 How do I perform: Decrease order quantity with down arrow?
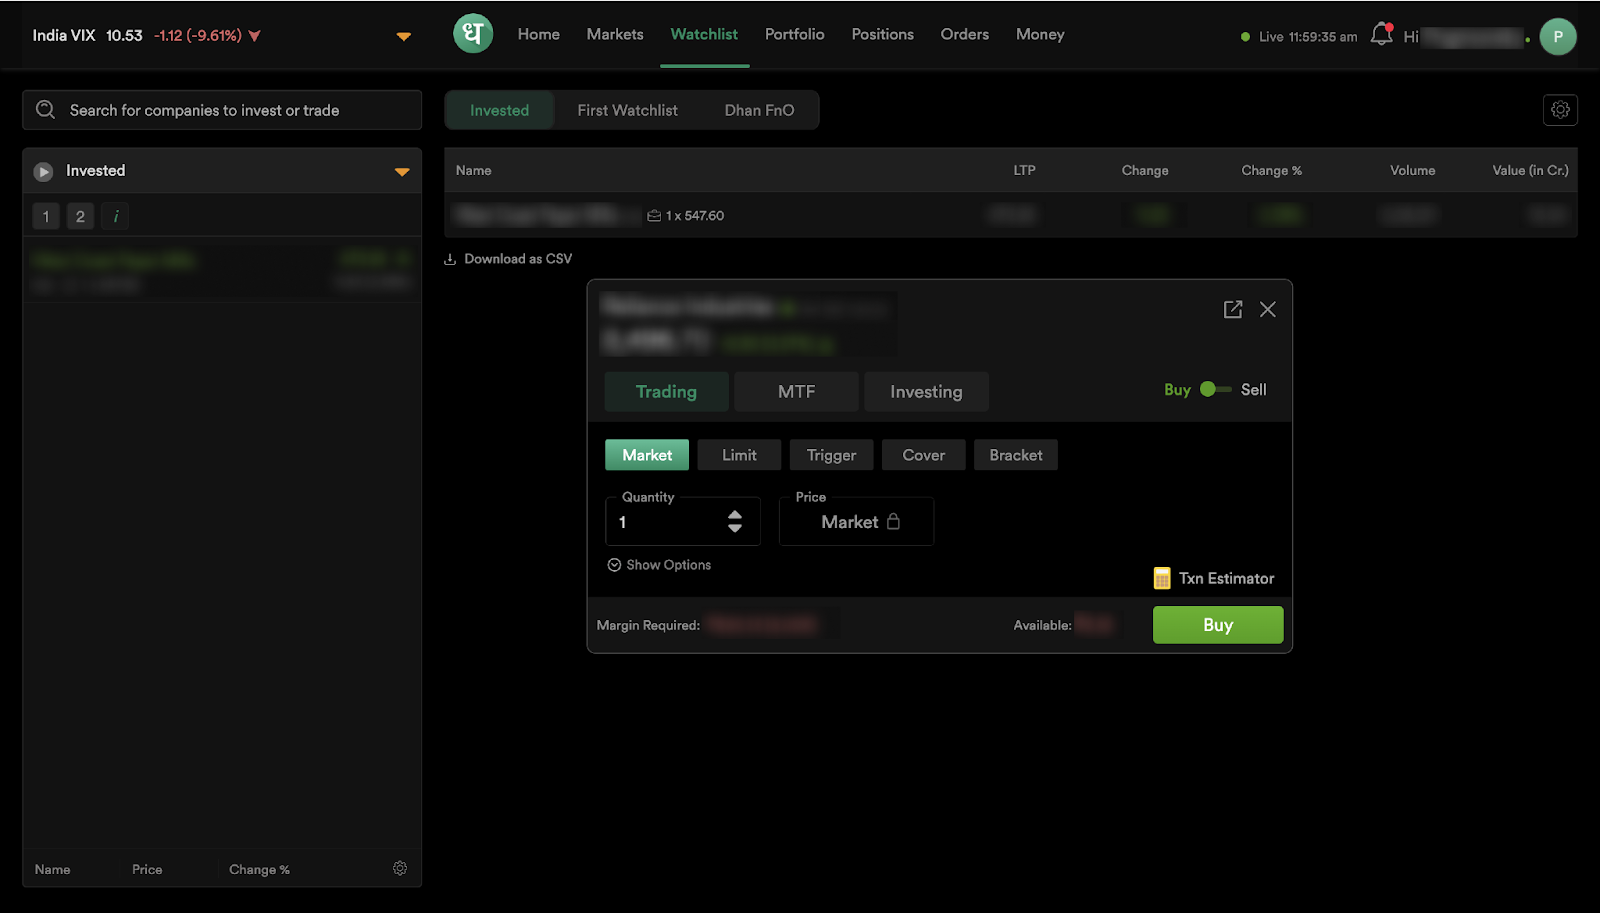tap(735, 528)
